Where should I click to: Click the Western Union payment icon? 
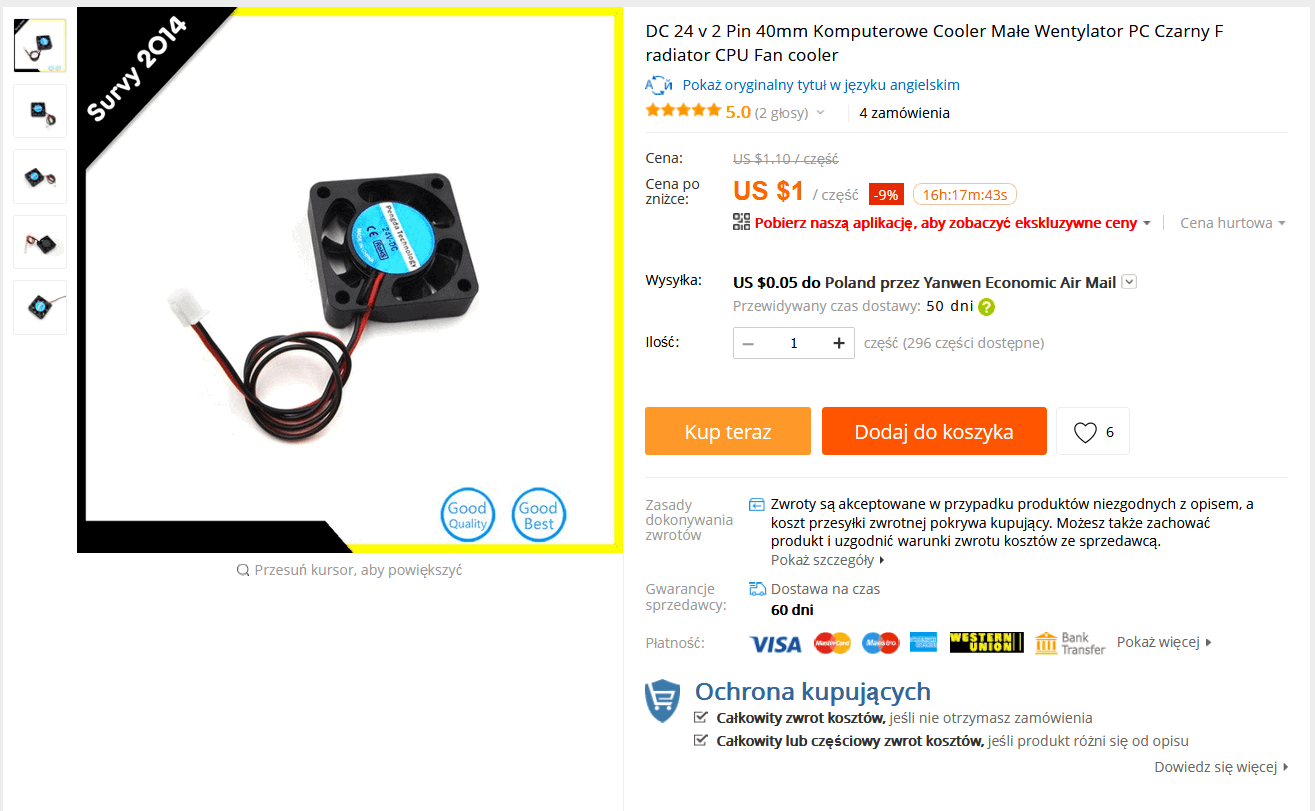pyautogui.click(x=987, y=643)
